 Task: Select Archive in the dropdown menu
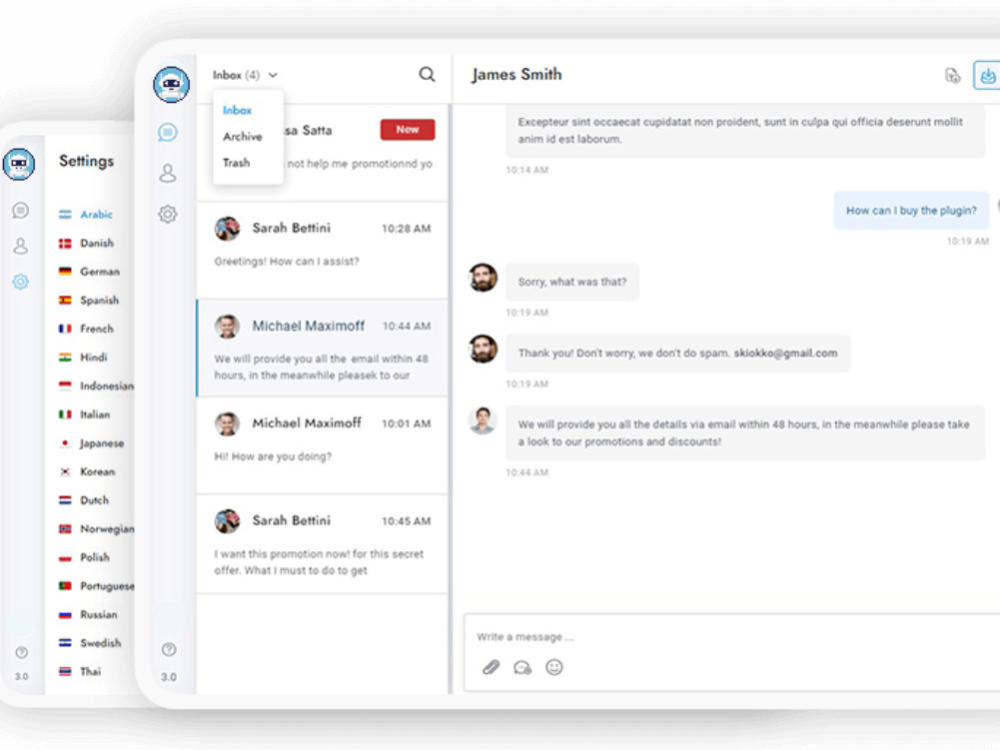click(242, 136)
